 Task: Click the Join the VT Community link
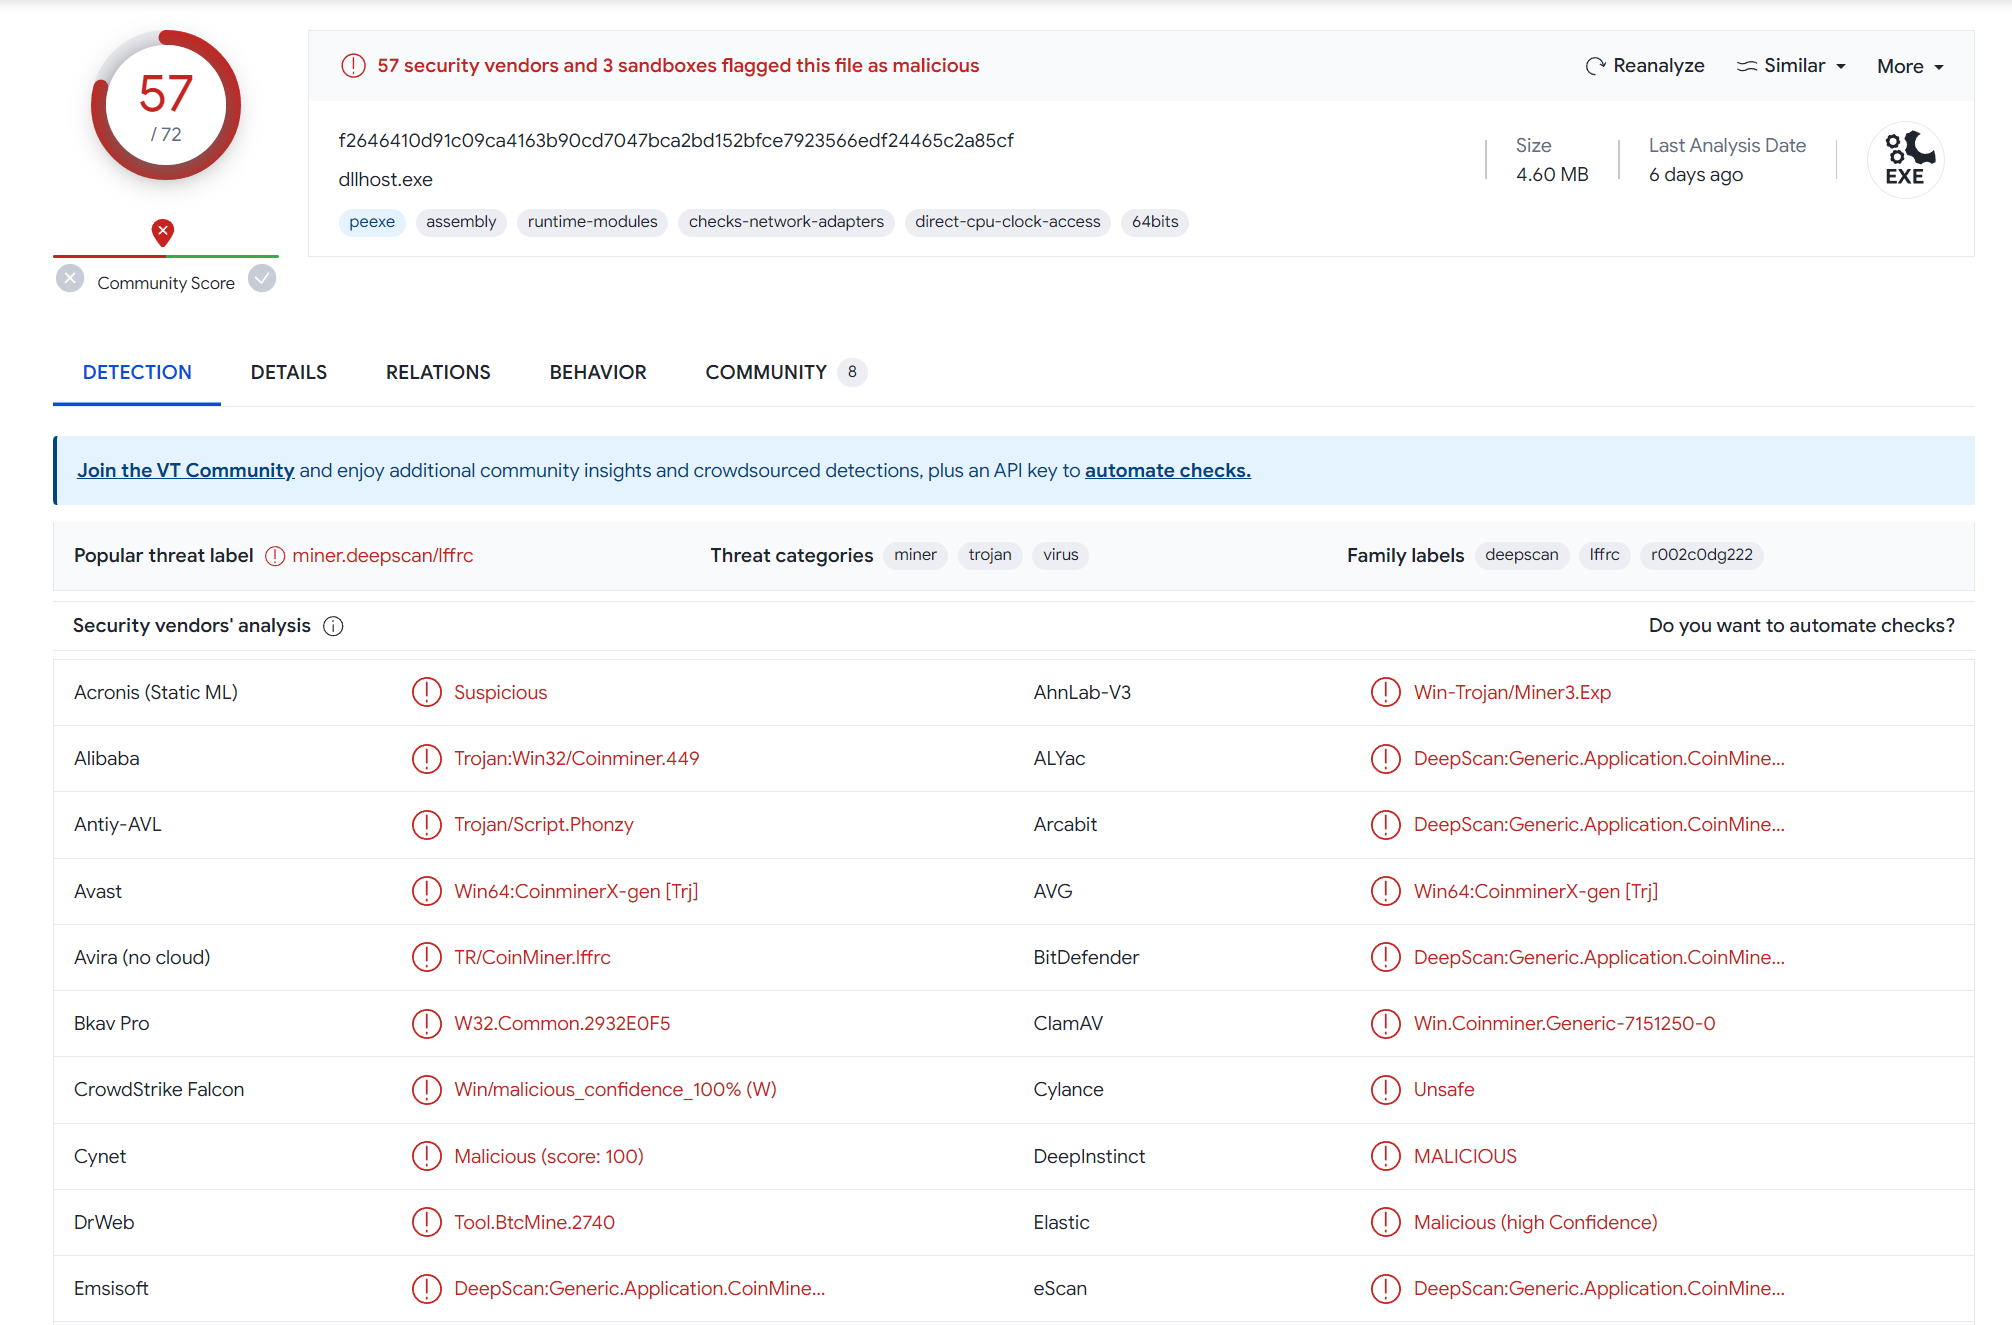tap(186, 470)
